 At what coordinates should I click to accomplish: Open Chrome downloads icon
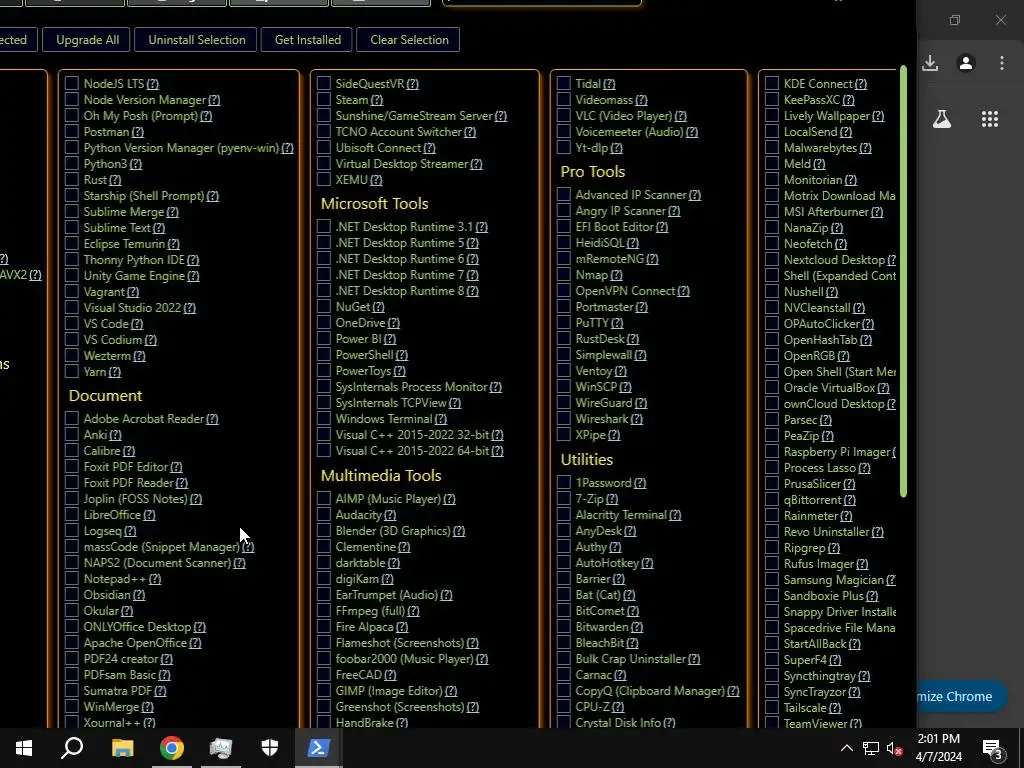pyautogui.click(x=930, y=63)
